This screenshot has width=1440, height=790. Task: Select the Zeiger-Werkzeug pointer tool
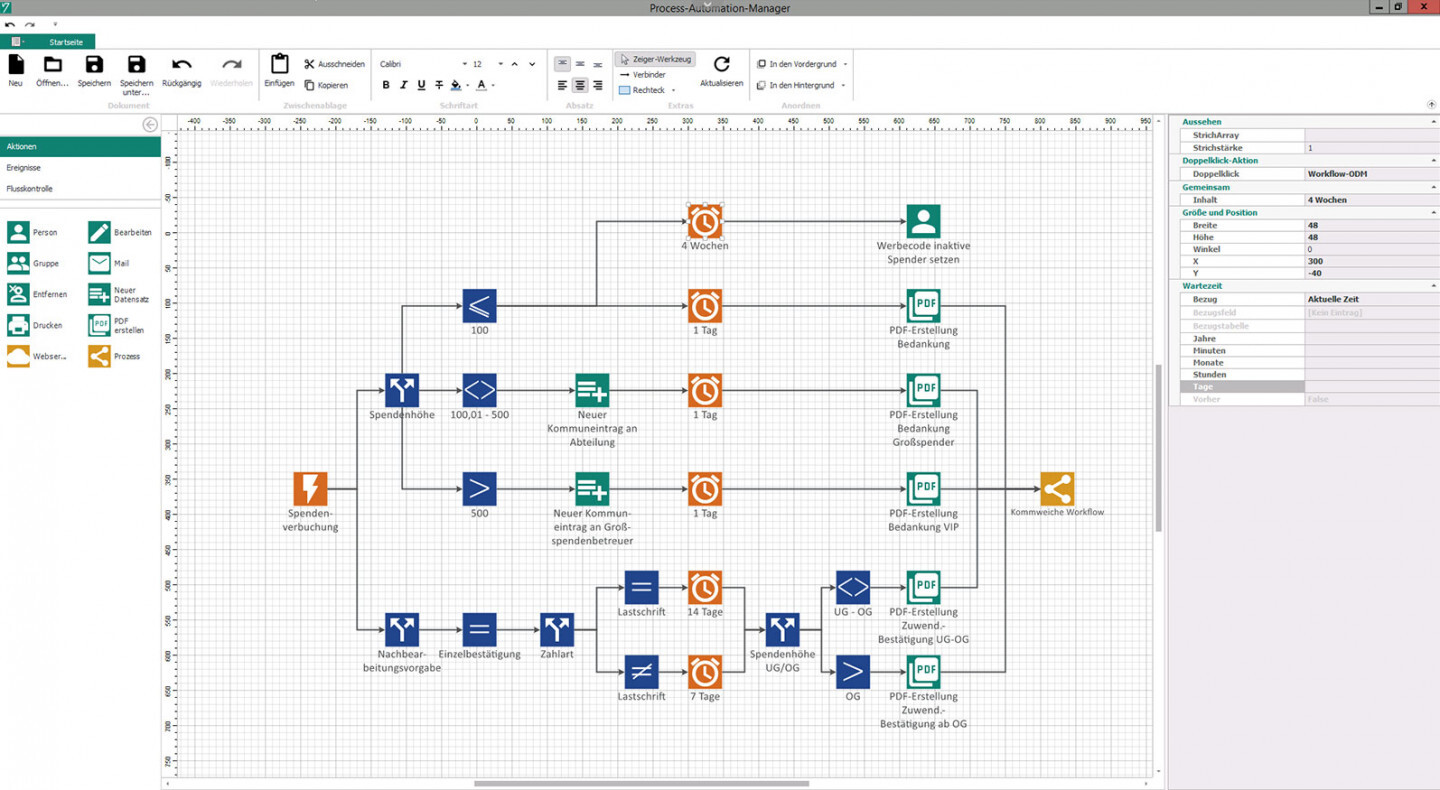pyautogui.click(x=655, y=59)
